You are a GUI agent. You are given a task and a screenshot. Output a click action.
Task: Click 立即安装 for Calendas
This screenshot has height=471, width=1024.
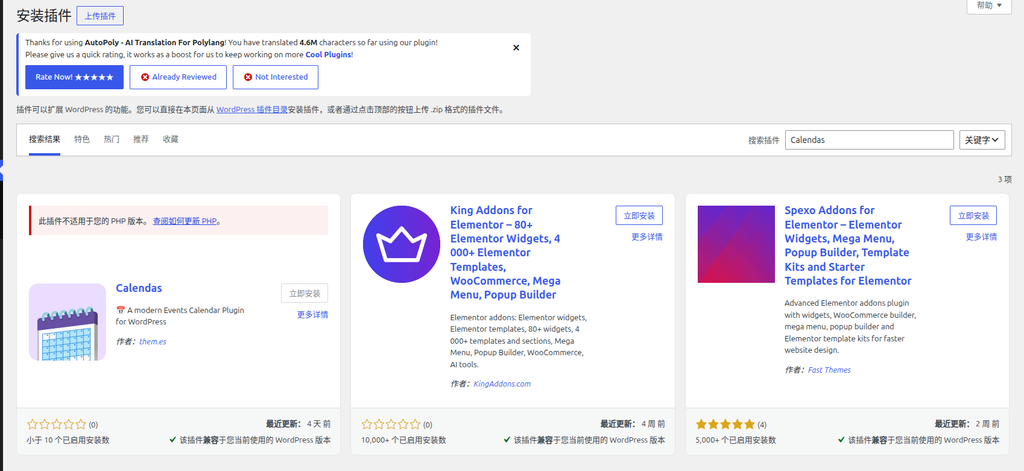[x=304, y=293]
